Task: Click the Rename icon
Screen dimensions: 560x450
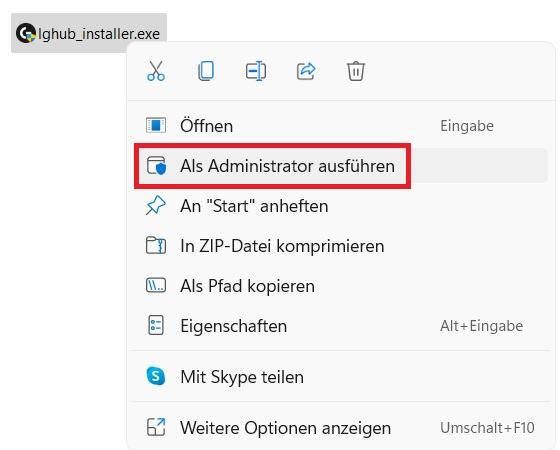Action: 256,71
